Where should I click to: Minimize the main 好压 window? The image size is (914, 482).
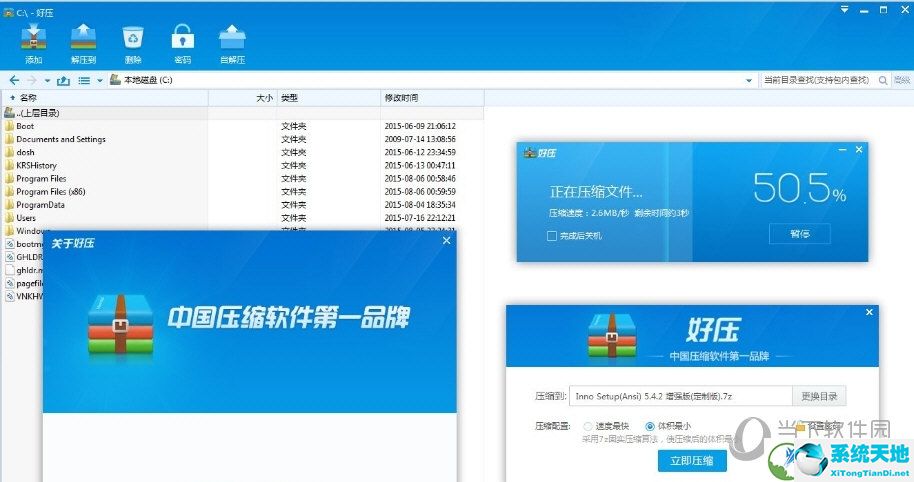[x=864, y=10]
